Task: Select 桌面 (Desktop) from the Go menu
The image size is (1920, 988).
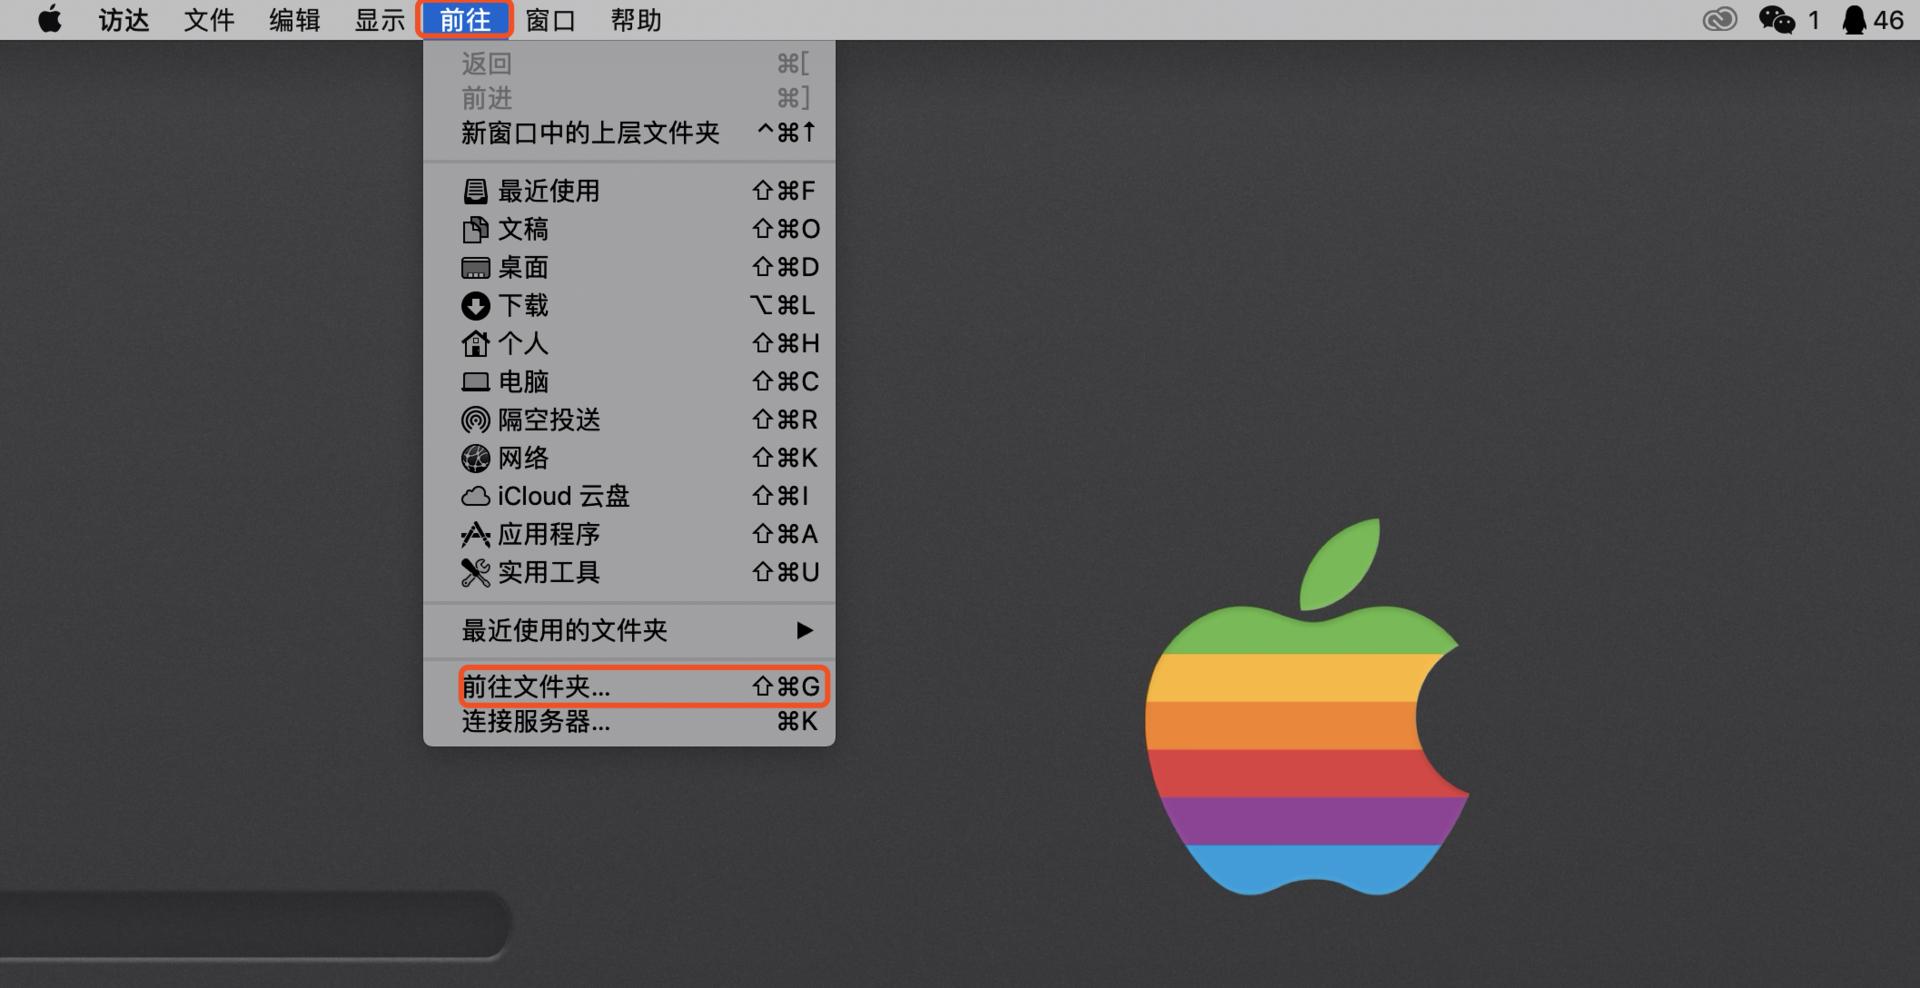Action: click(x=525, y=267)
